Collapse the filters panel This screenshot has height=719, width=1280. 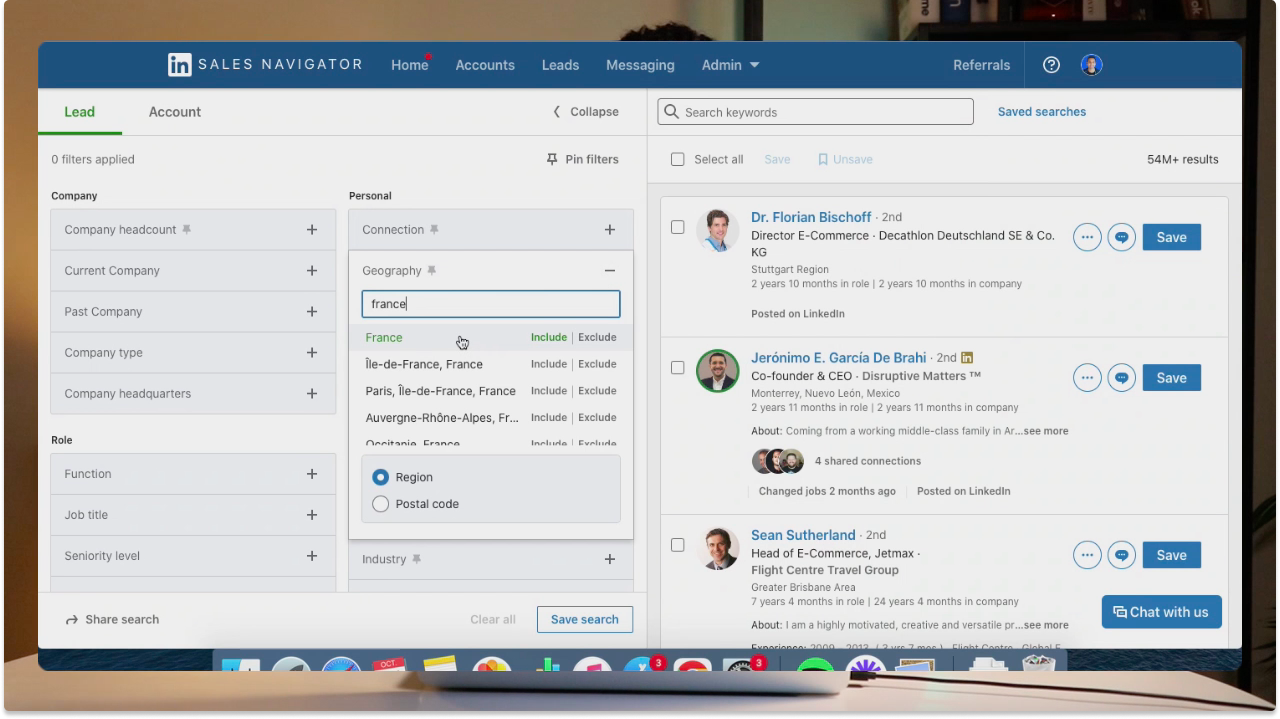(586, 112)
